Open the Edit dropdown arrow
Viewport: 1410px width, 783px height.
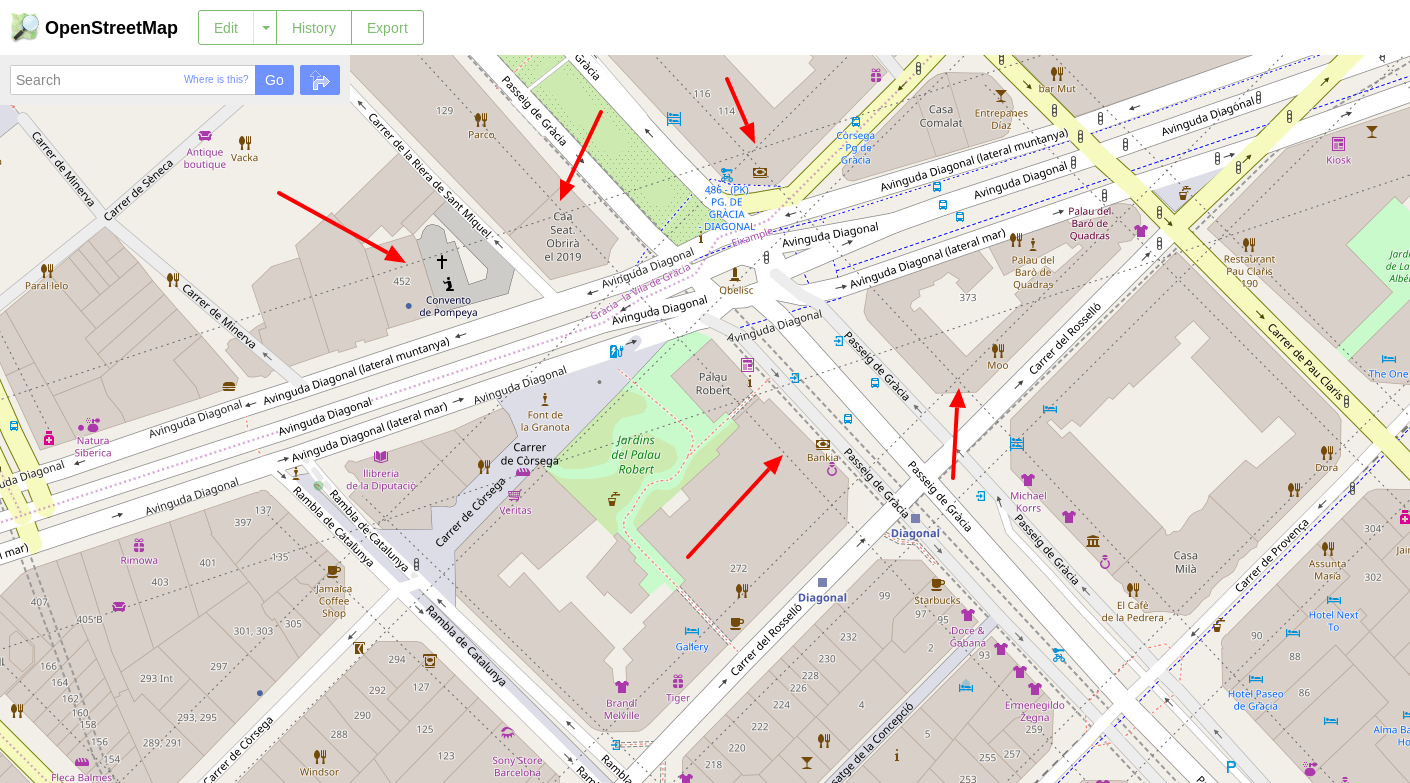coord(266,28)
